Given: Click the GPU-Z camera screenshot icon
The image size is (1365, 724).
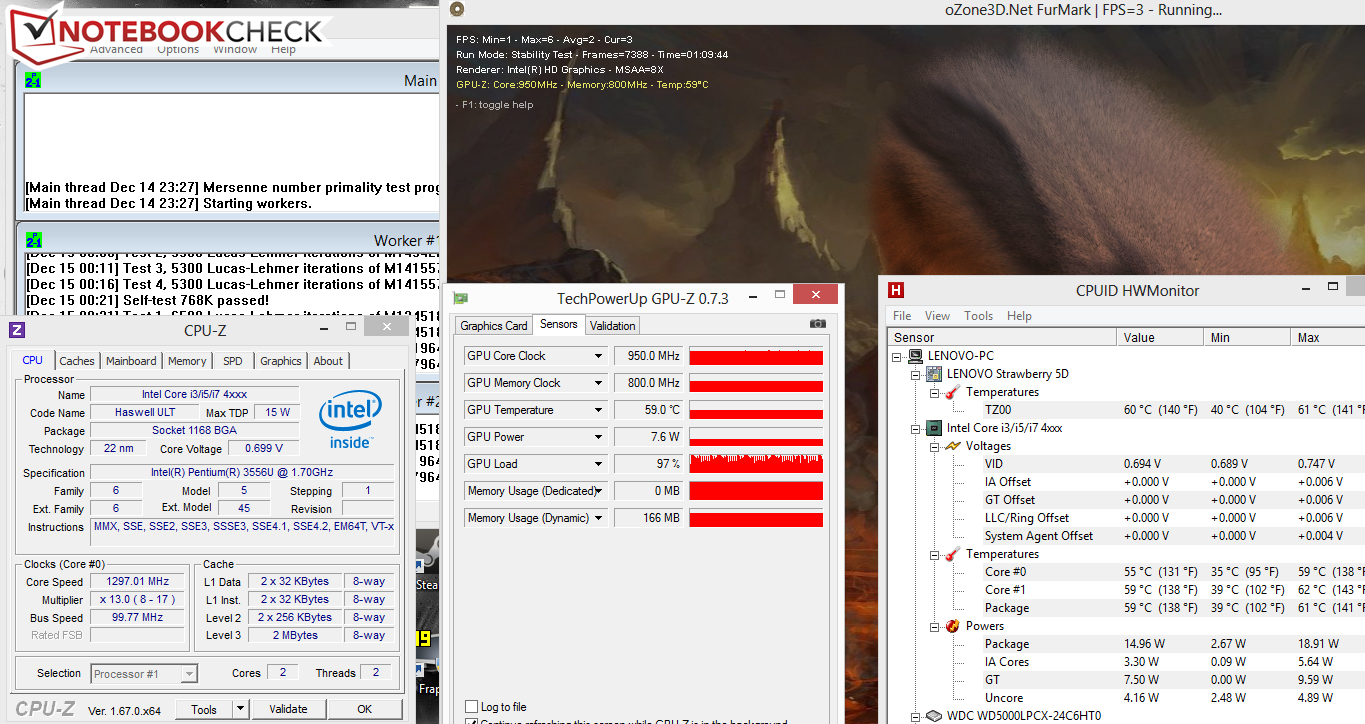Looking at the screenshot, I should pos(818,324).
